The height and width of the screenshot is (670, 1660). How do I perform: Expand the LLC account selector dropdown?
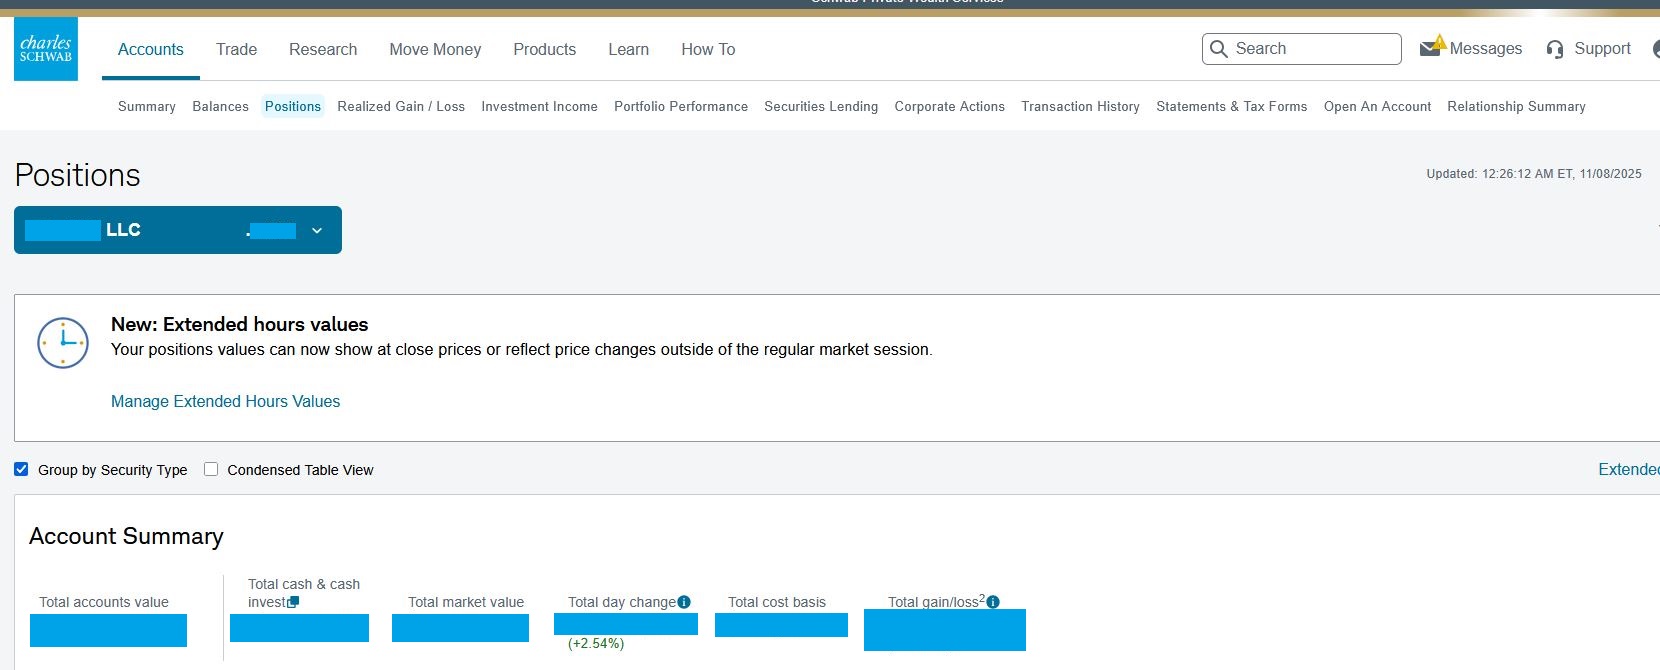click(x=178, y=230)
